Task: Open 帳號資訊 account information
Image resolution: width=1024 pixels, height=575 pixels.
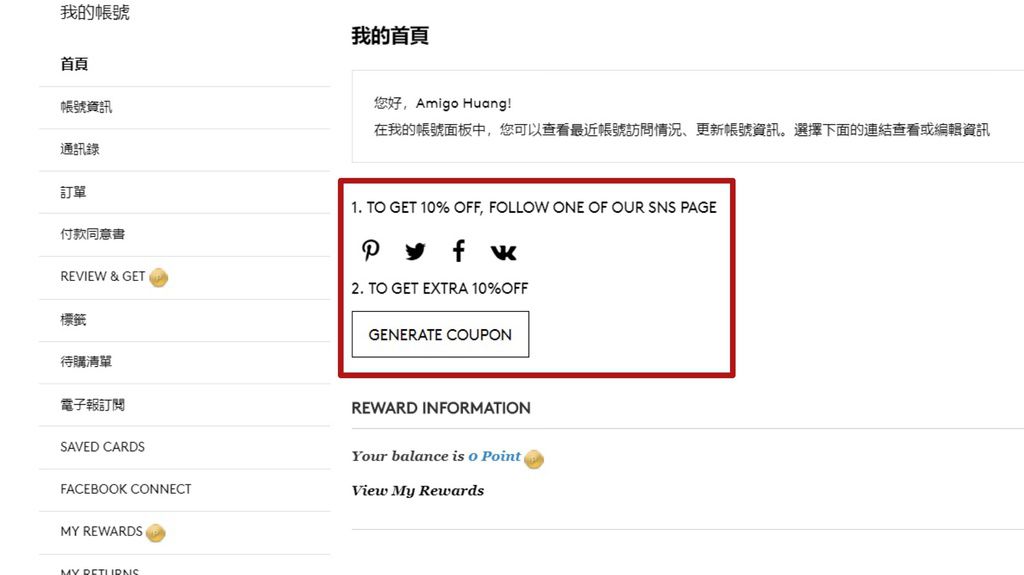Action: pyautogui.click(x=86, y=107)
